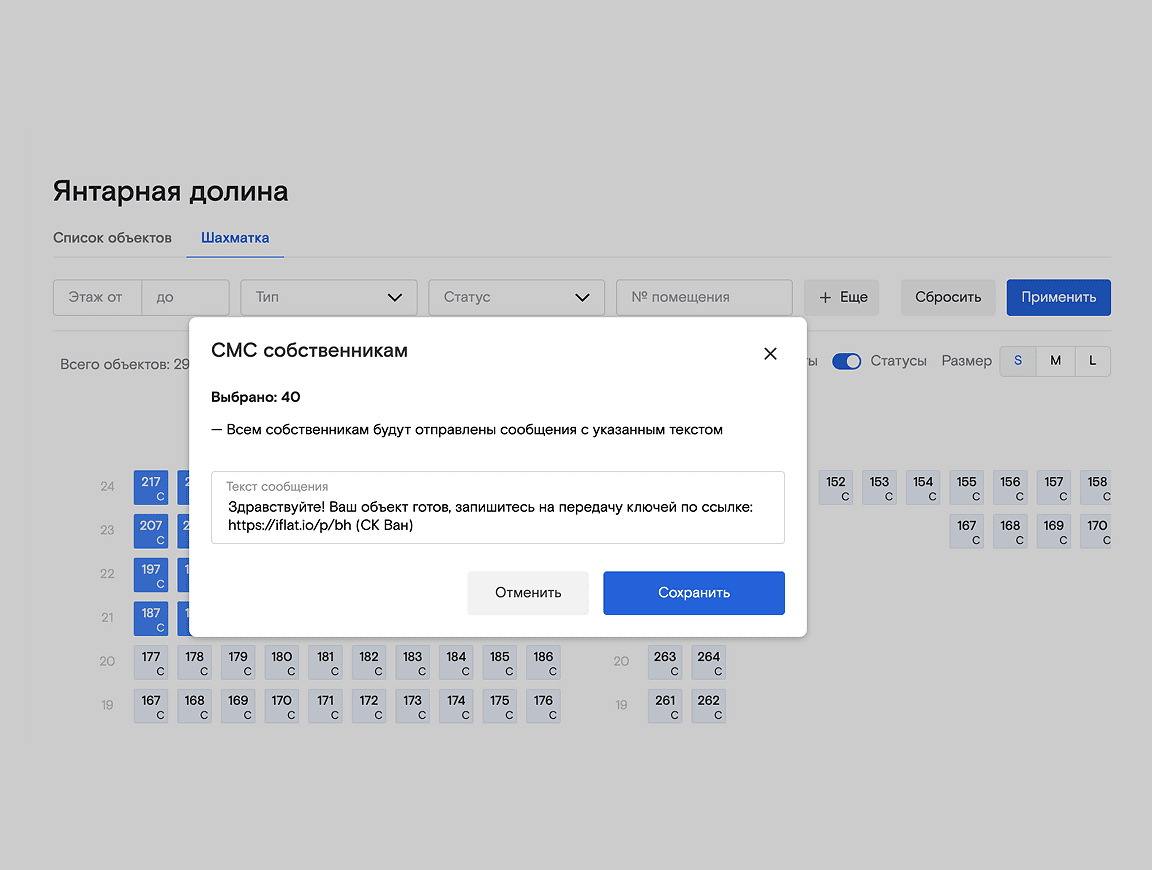
Task: Open the Шахматка tab
Action: (235, 238)
